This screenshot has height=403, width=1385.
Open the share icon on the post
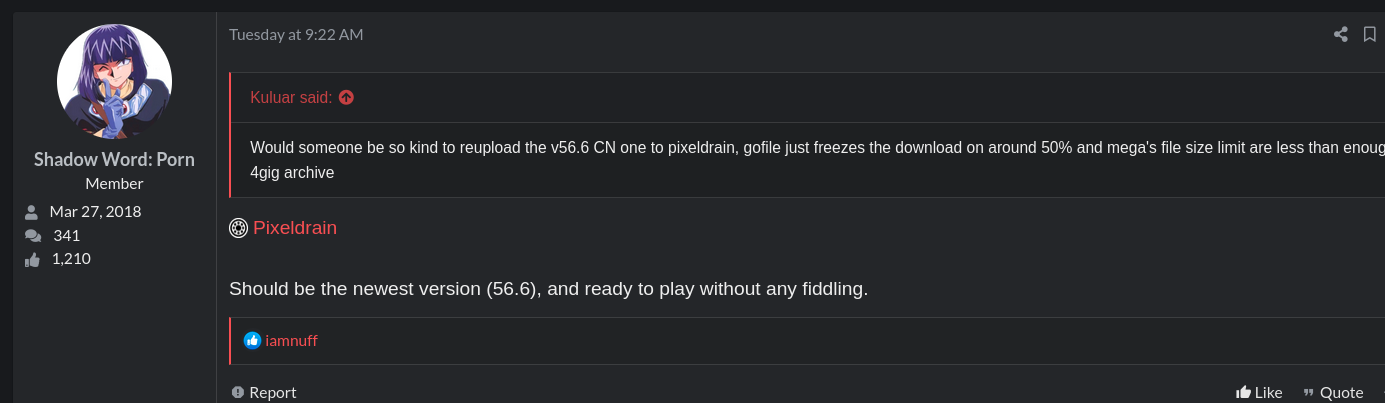point(1341,34)
